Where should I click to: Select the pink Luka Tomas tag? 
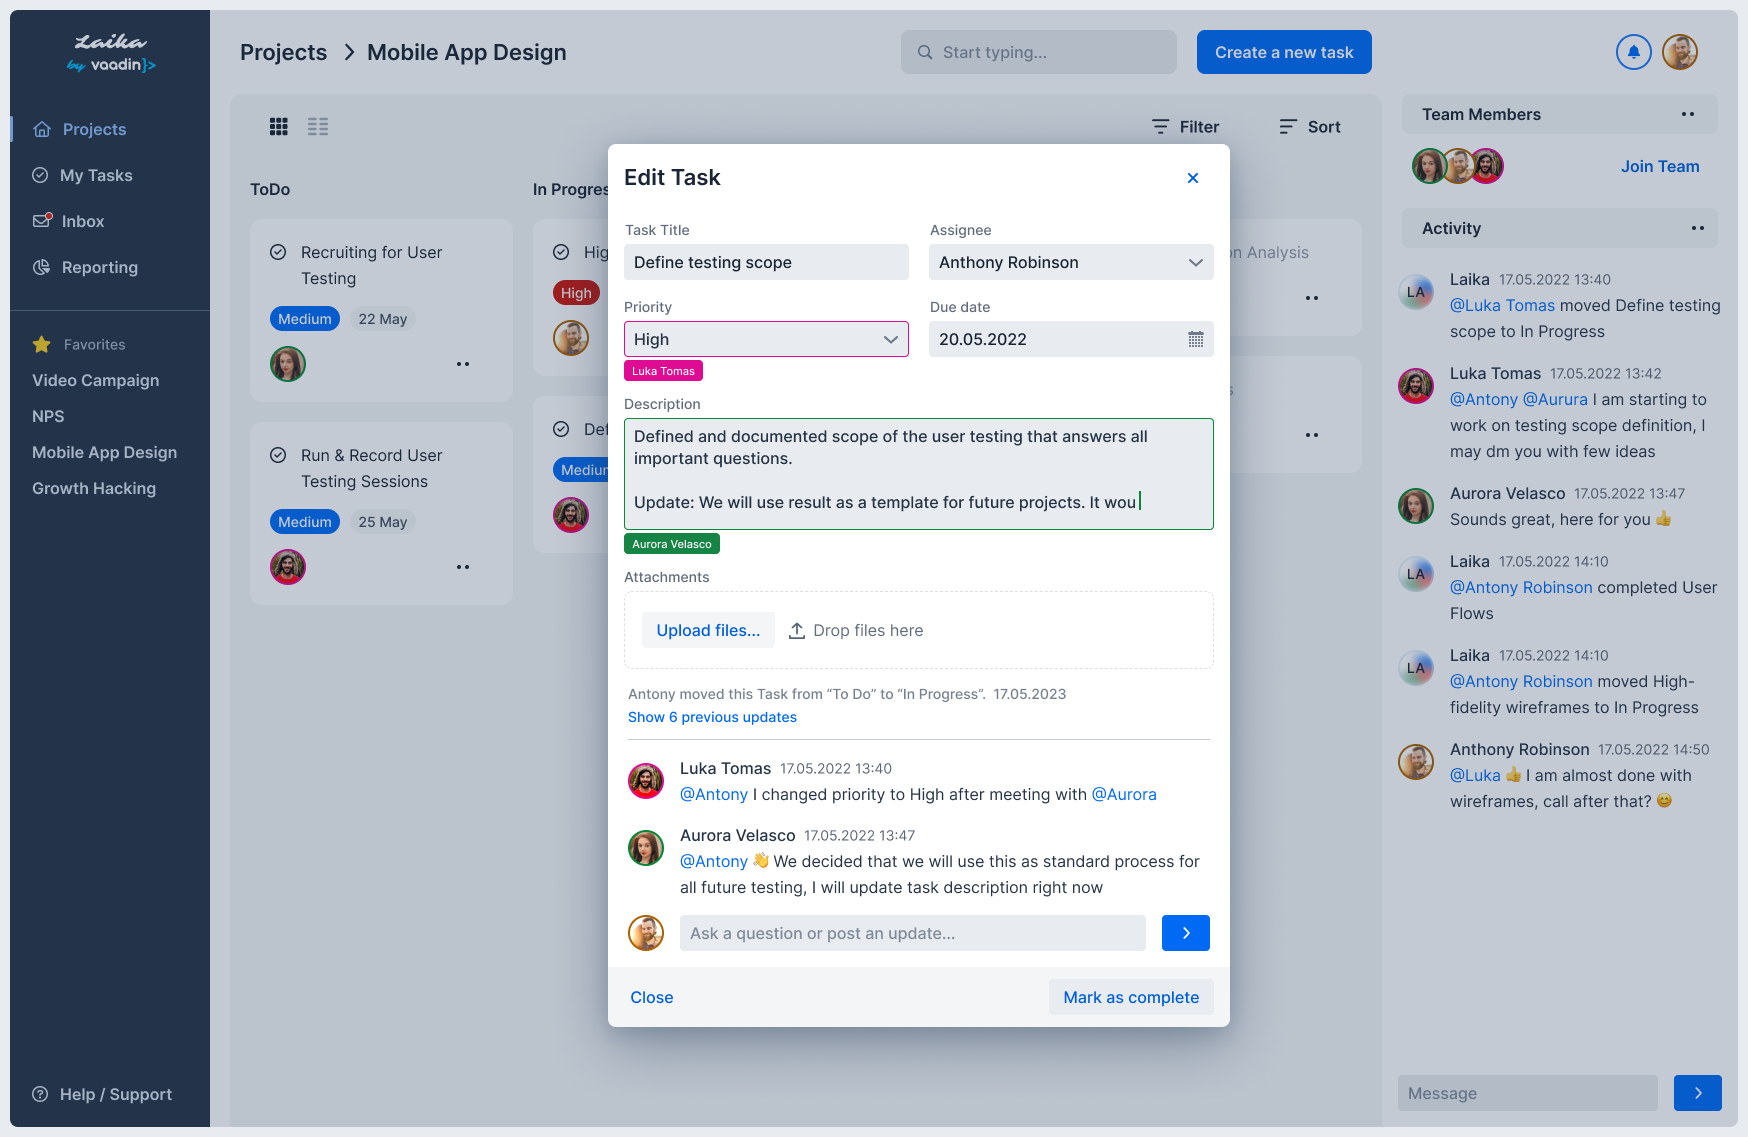pyautogui.click(x=663, y=370)
